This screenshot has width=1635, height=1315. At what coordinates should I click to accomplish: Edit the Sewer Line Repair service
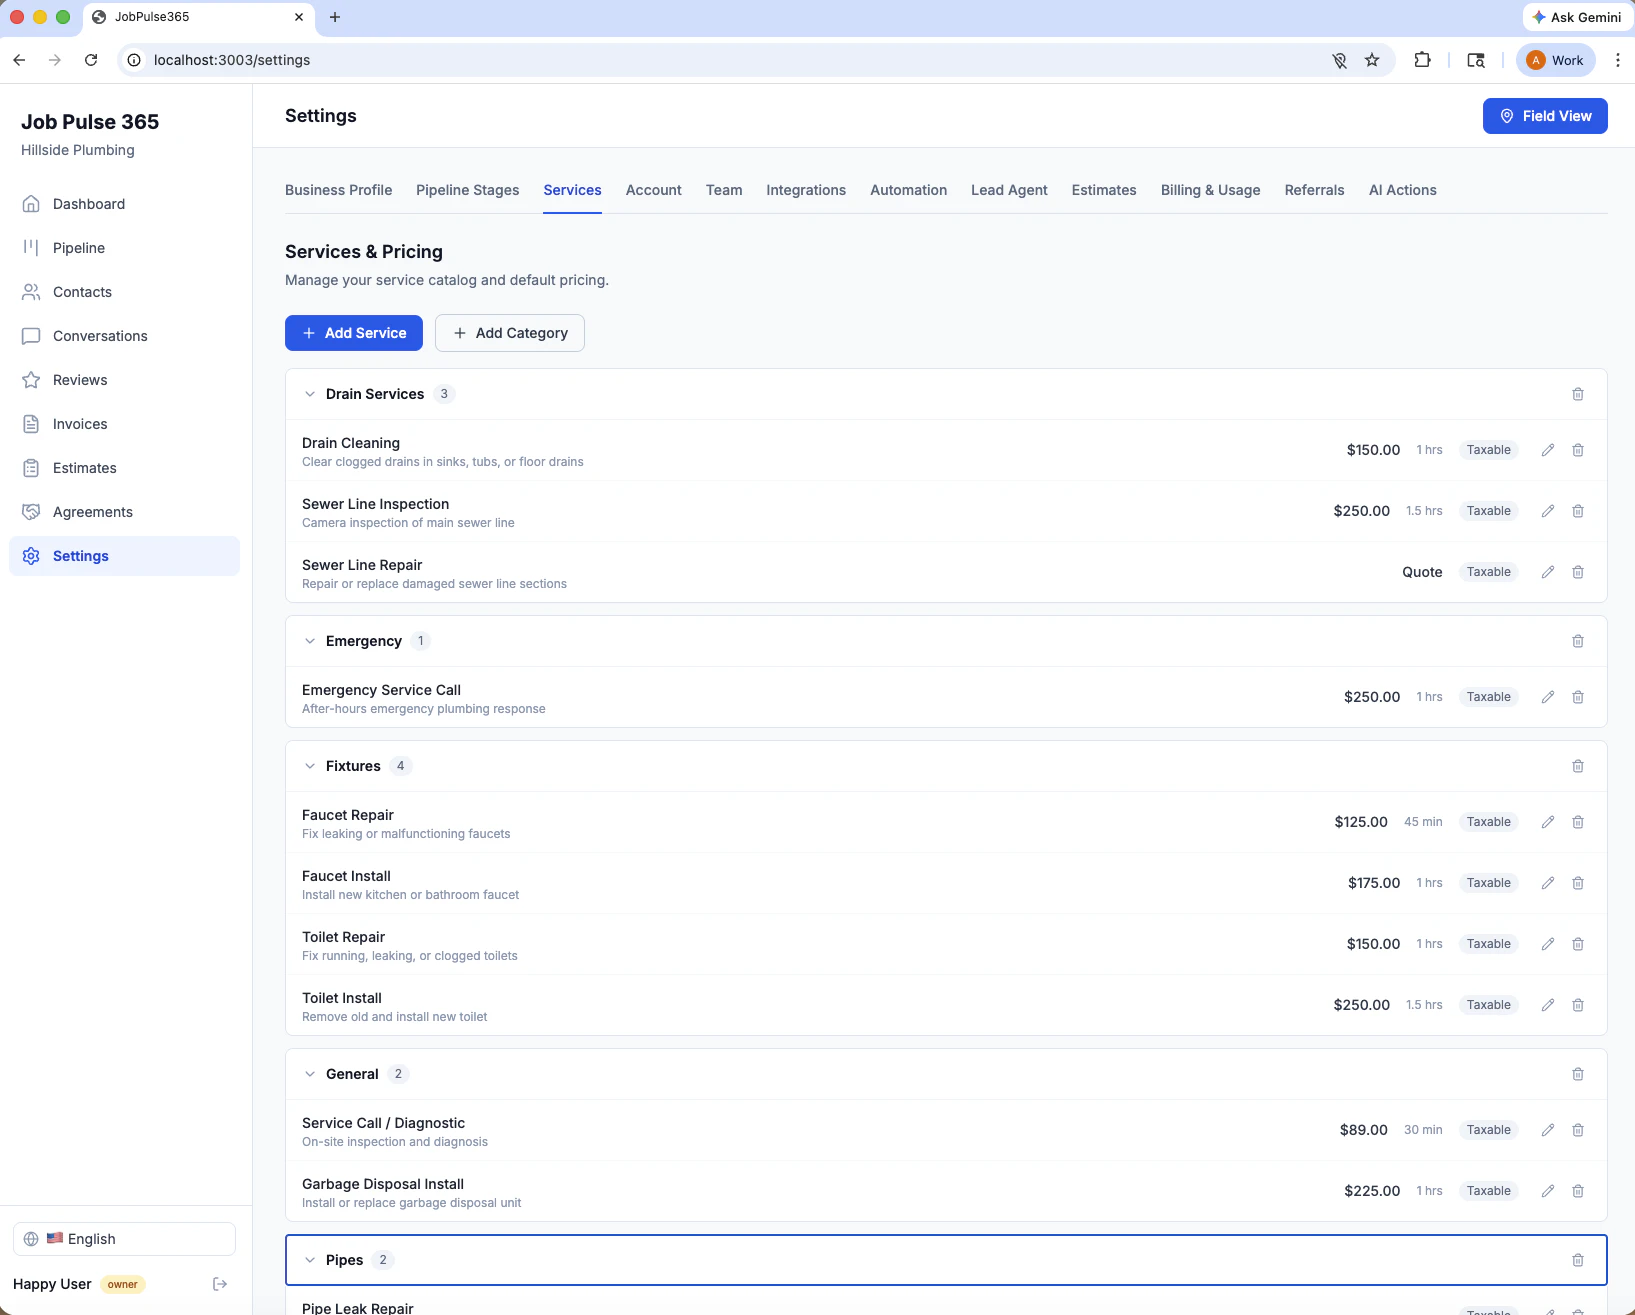(x=1548, y=572)
